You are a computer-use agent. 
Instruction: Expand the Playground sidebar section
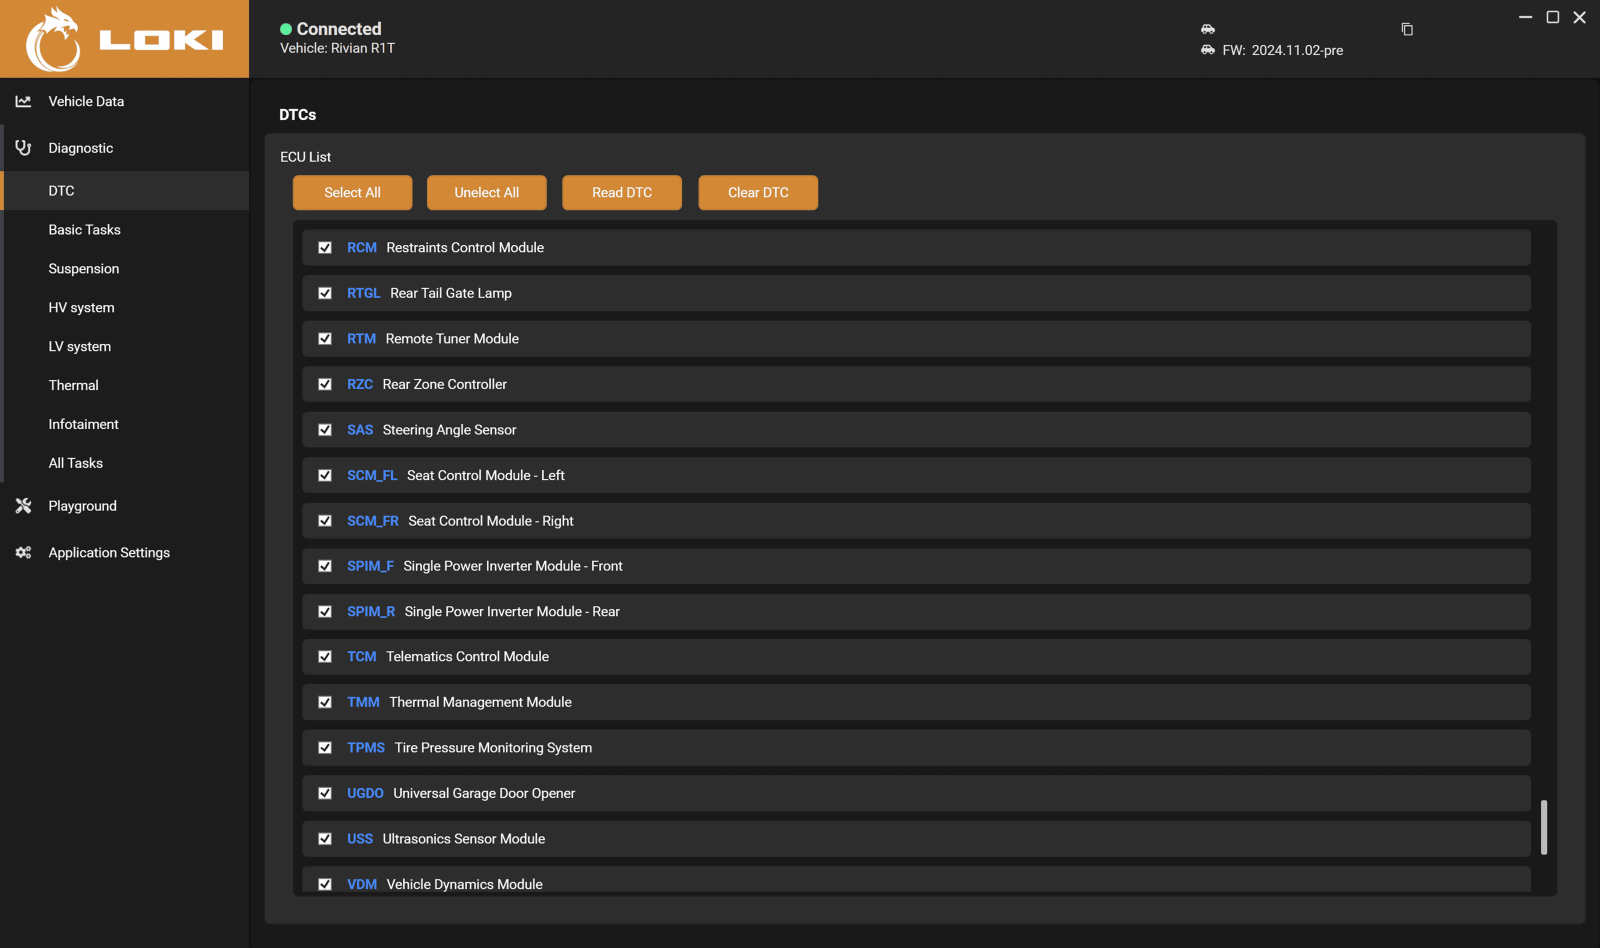click(82, 506)
